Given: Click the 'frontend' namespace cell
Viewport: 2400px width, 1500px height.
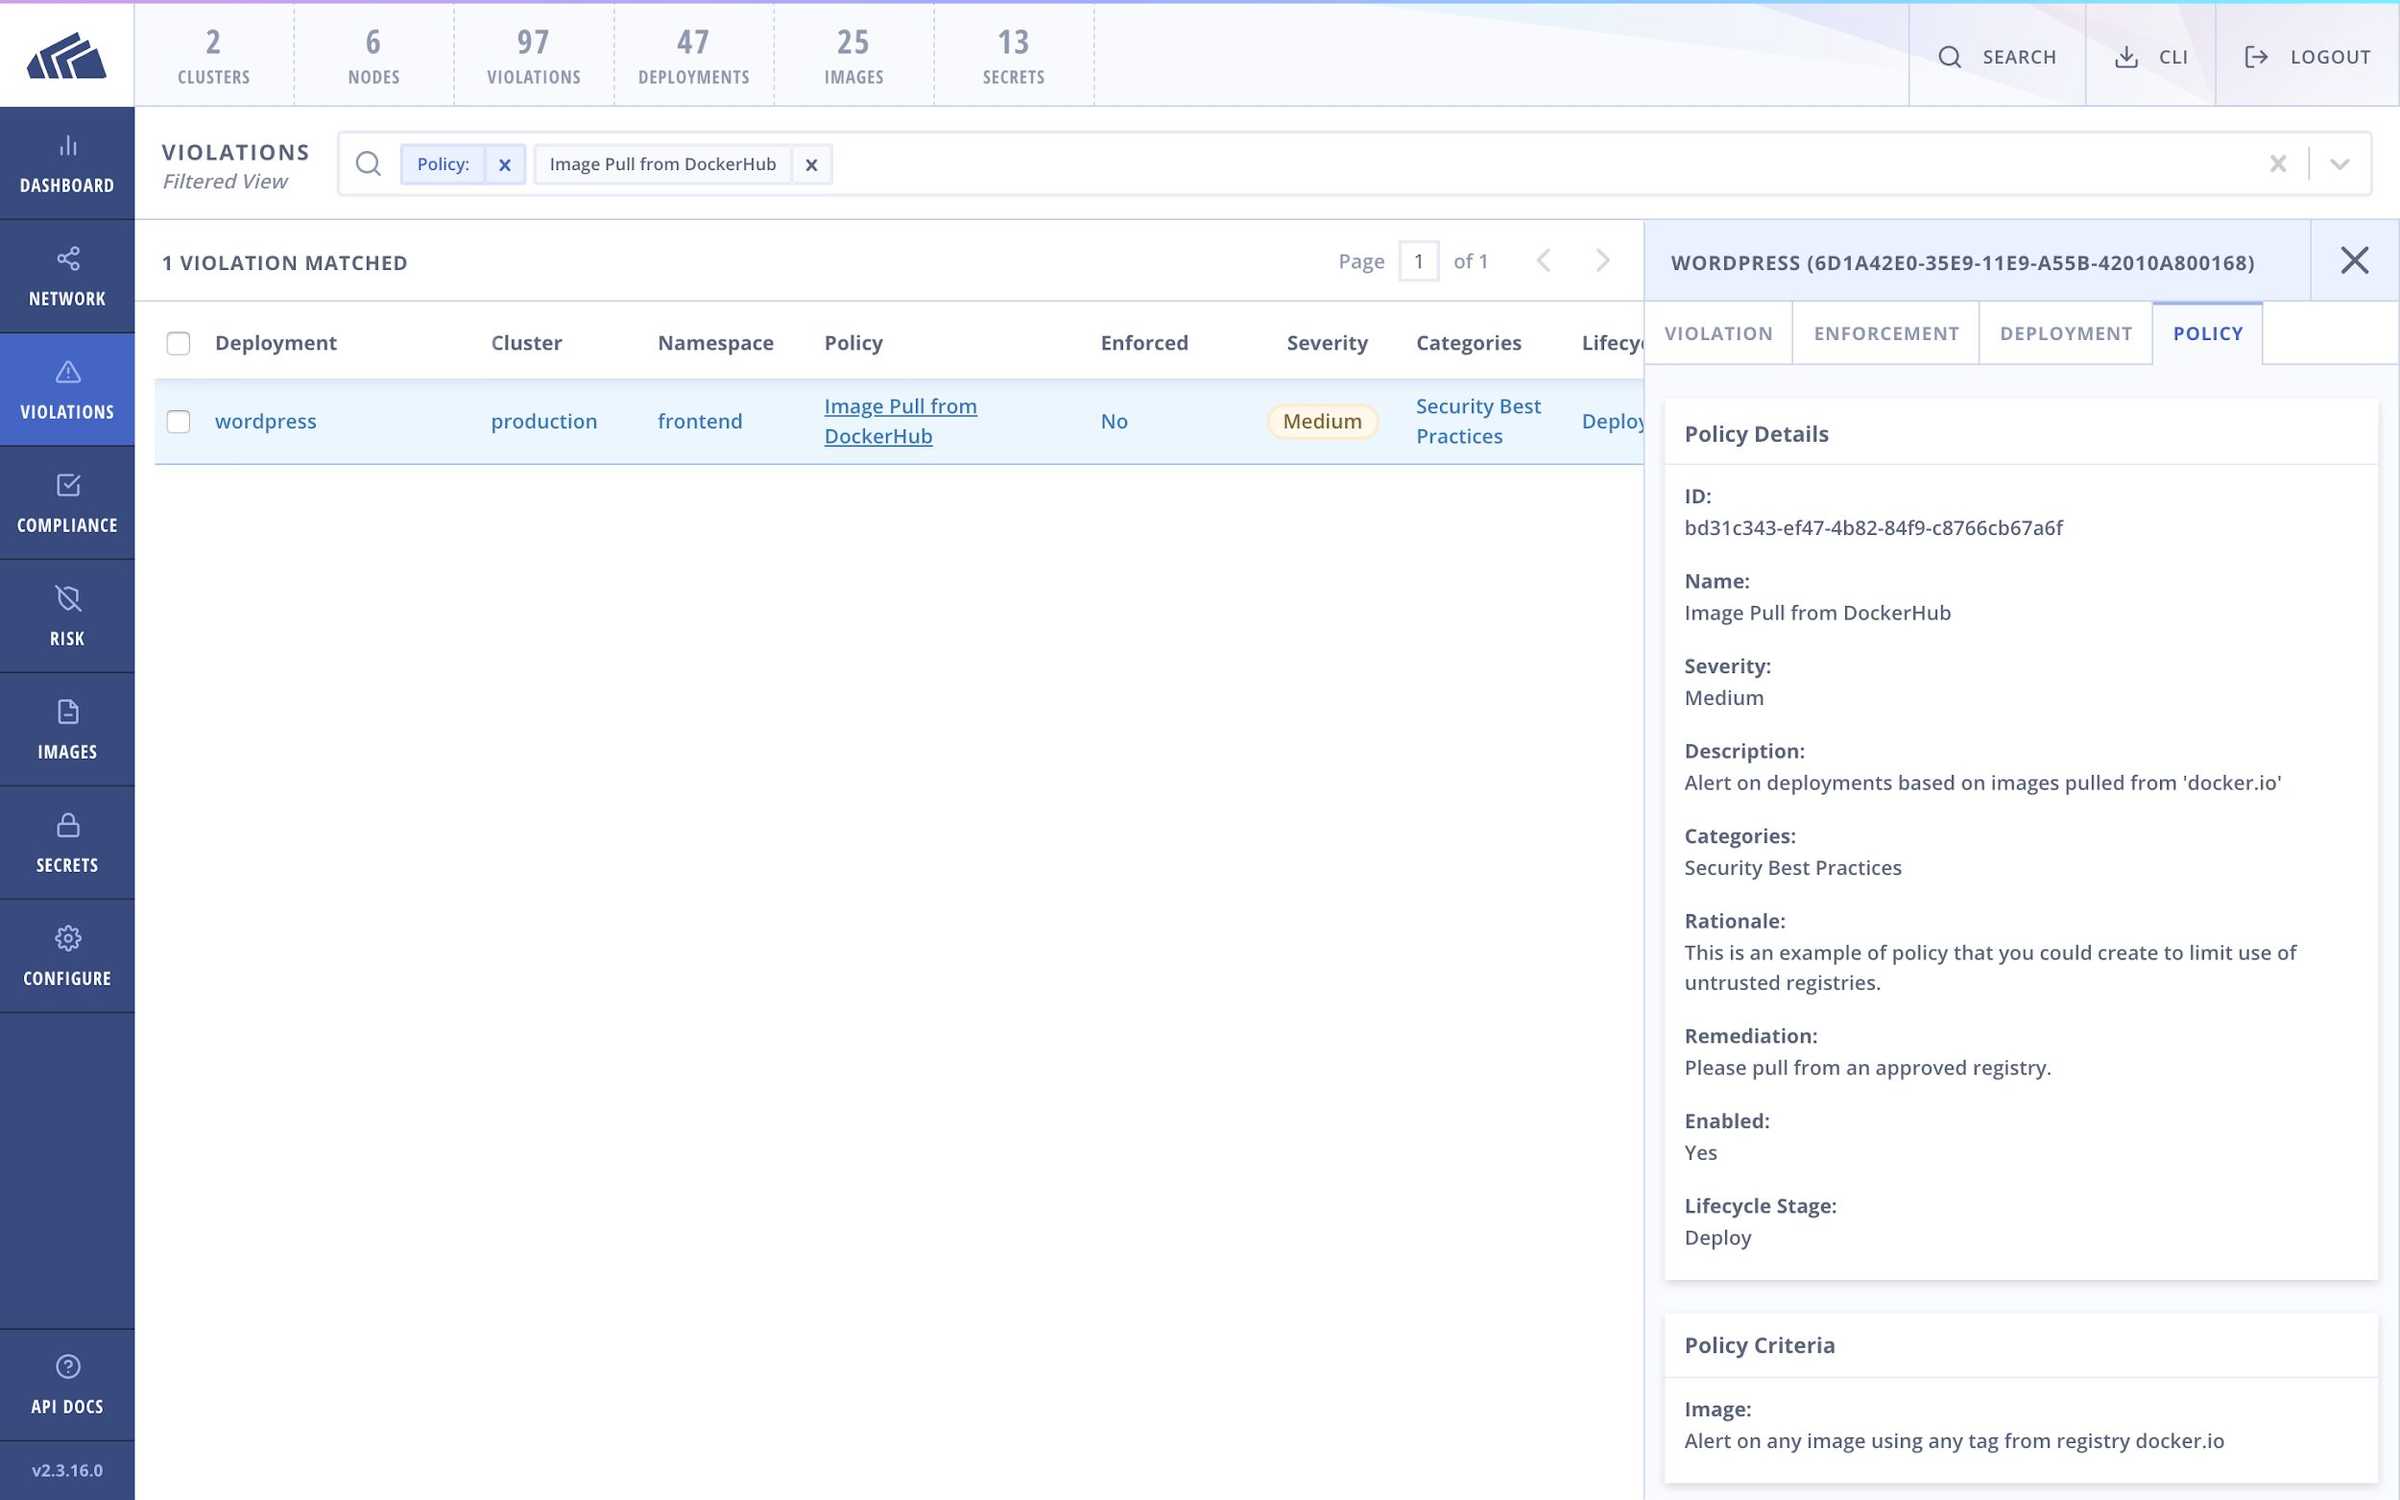Looking at the screenshot, I should pyautogui.click(x=700, y=421).
